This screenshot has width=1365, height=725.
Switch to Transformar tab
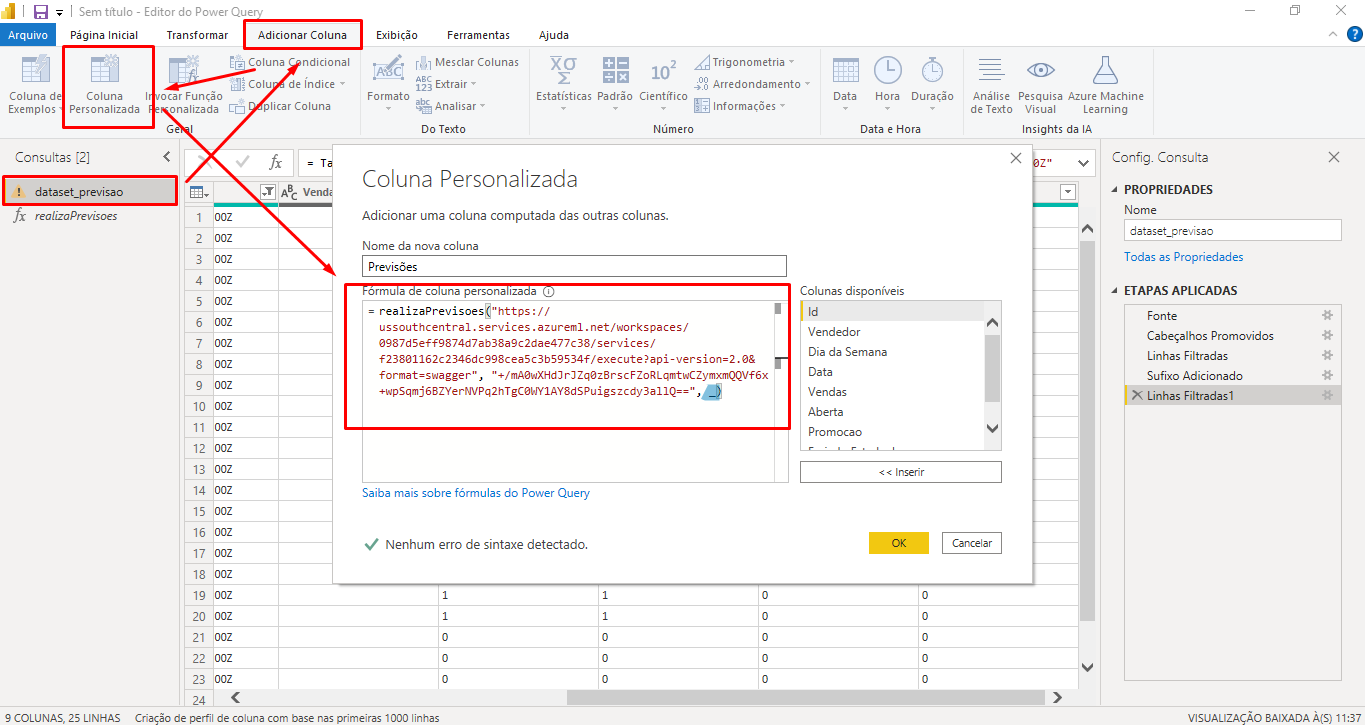197,35
